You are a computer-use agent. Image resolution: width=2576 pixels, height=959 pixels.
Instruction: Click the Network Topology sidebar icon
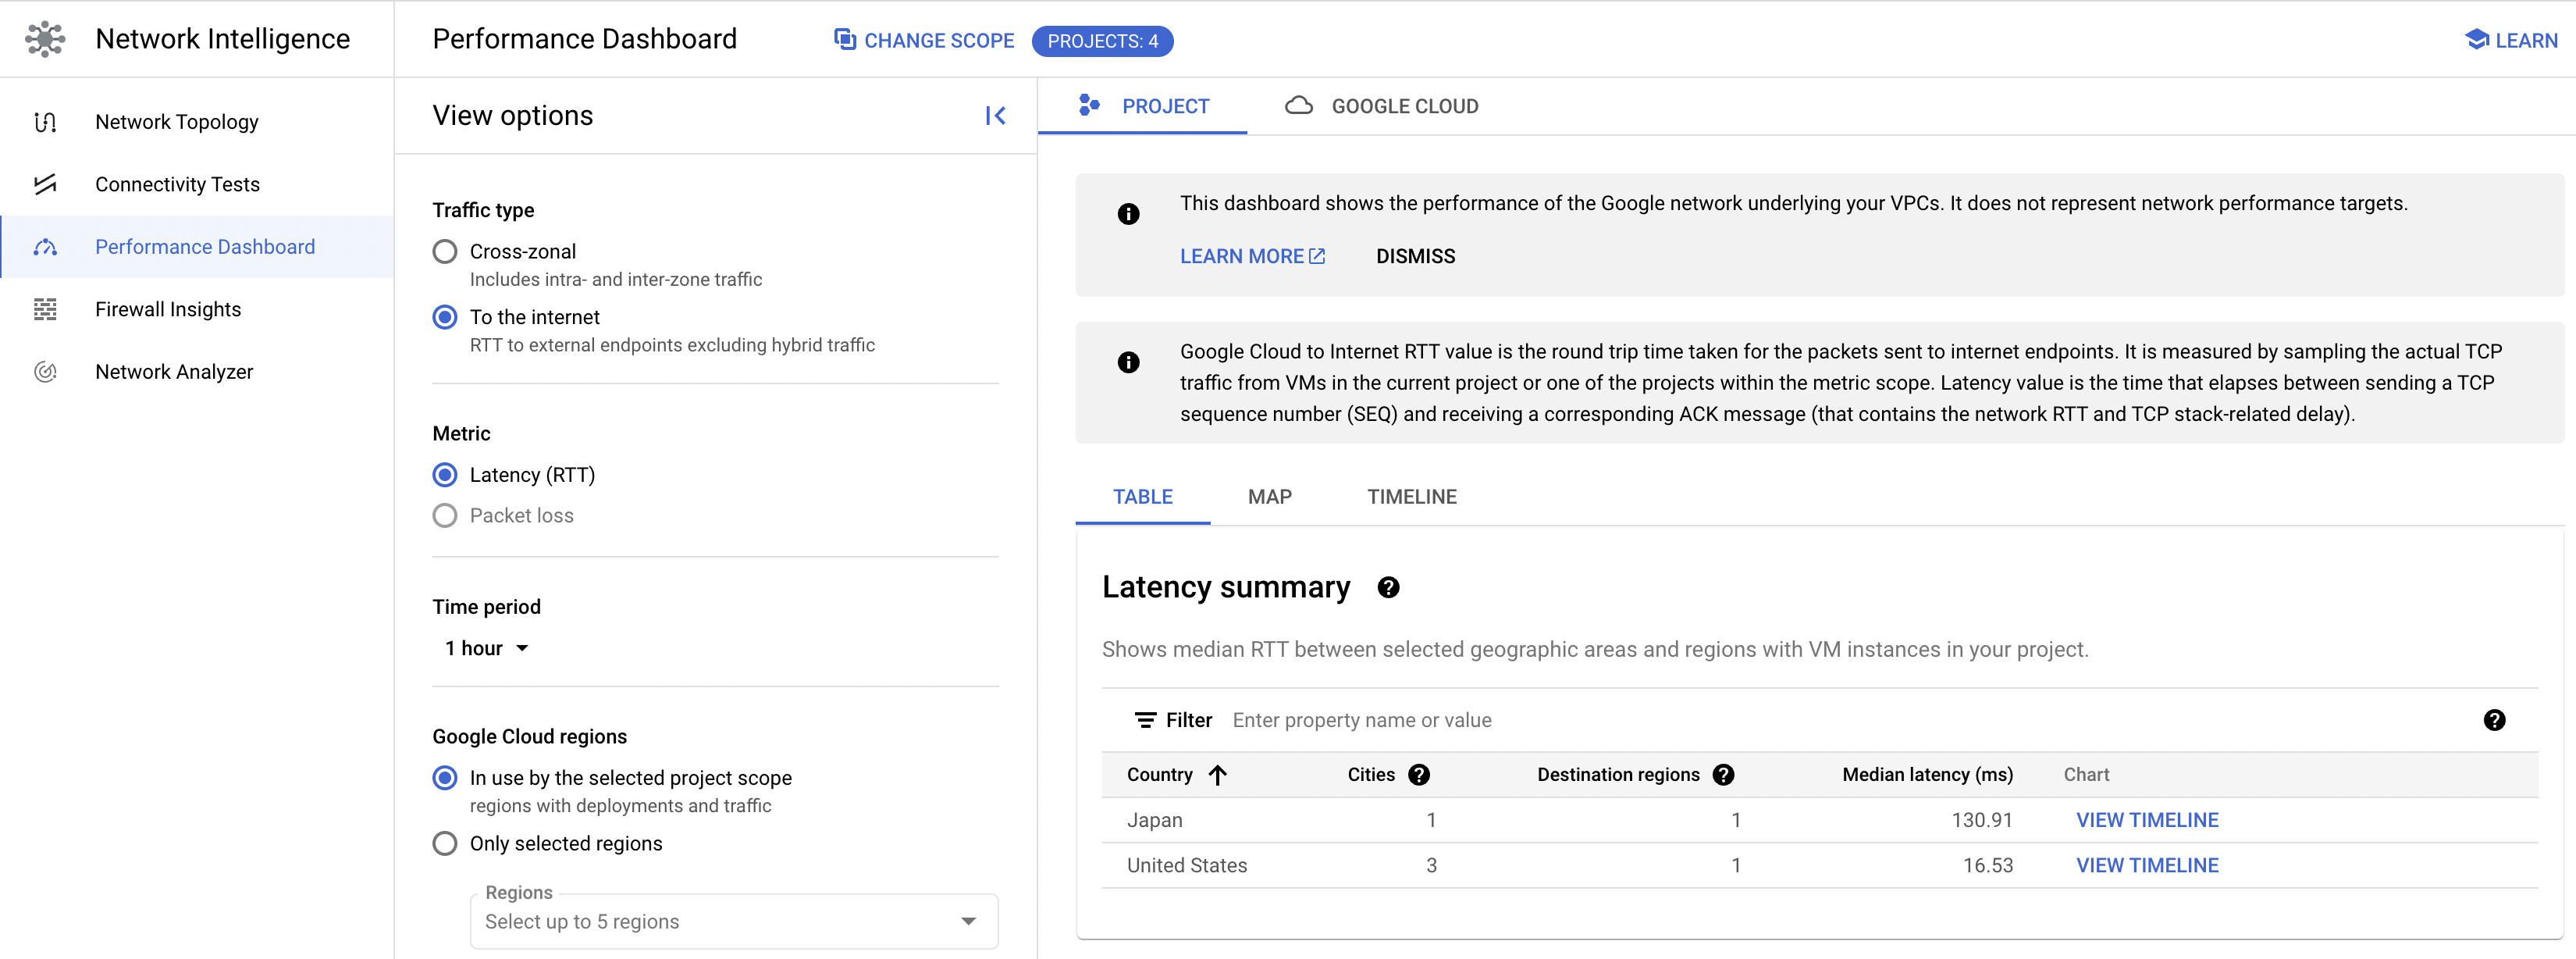coord(45,122)
